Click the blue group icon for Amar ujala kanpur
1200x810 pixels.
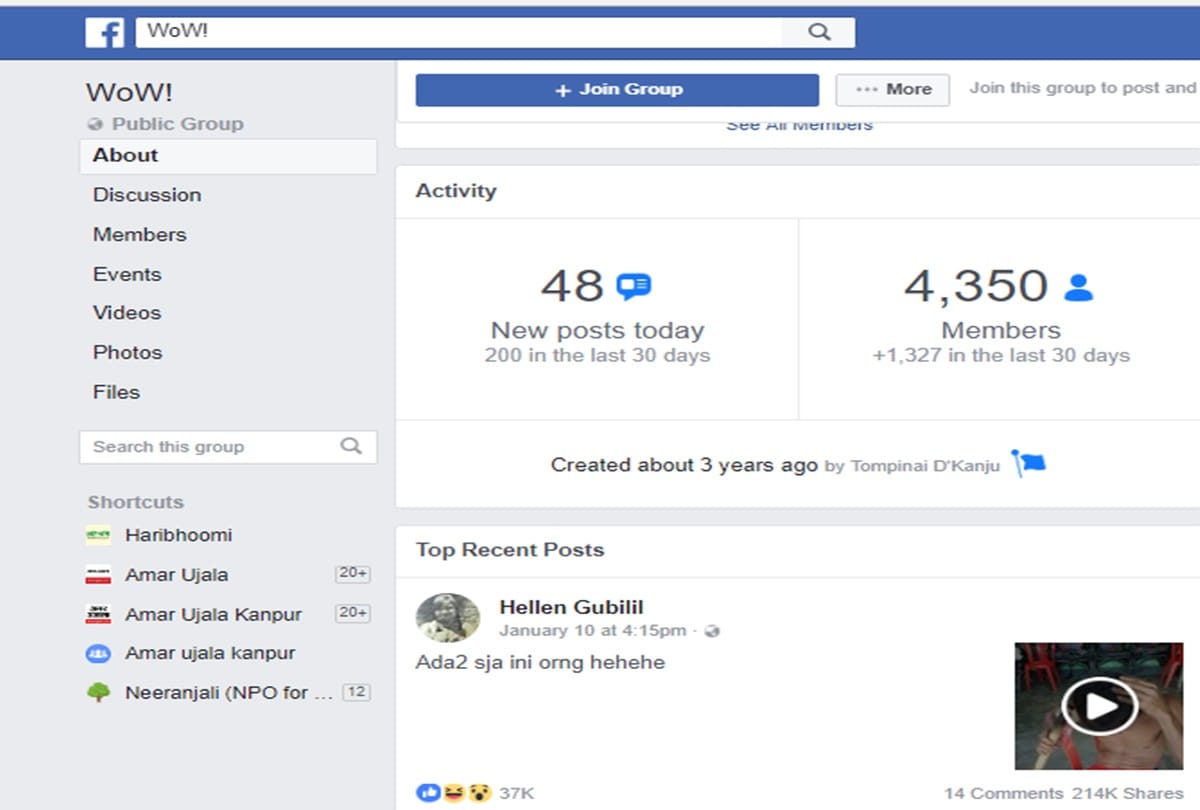pyautogui.click(x=98, y=653)
